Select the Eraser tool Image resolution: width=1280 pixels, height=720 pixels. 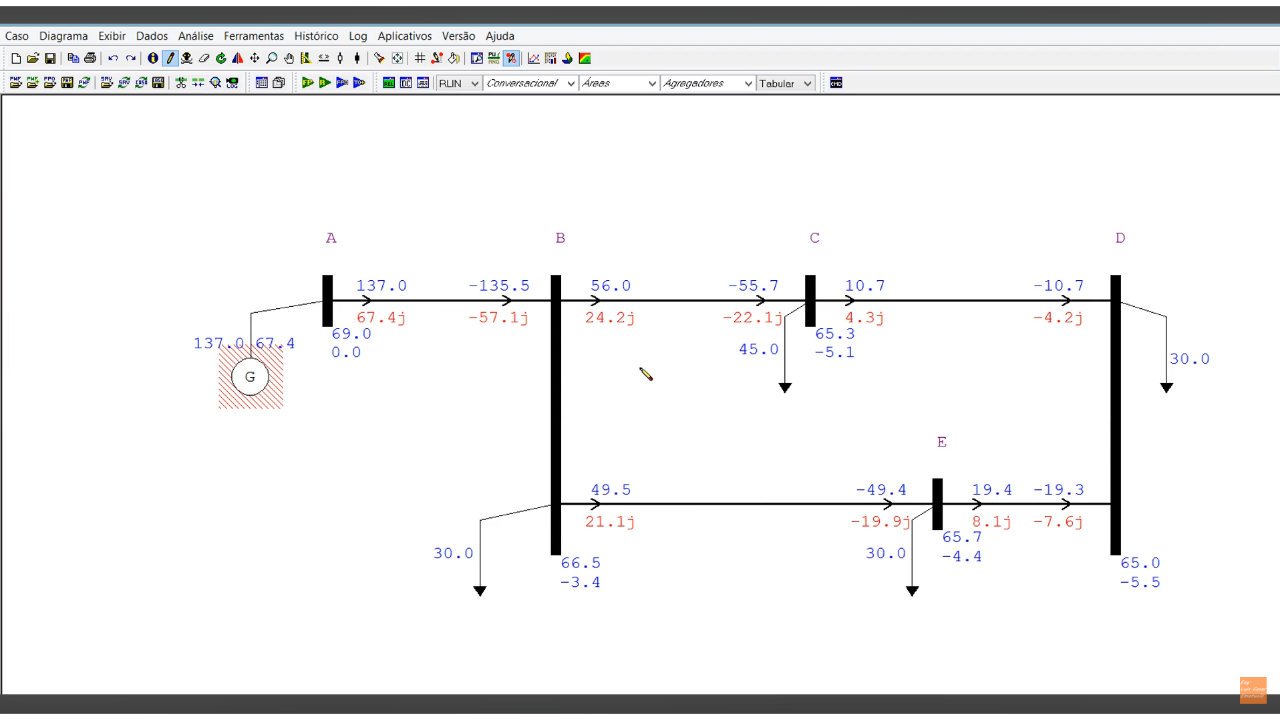(x=204, y=59)
